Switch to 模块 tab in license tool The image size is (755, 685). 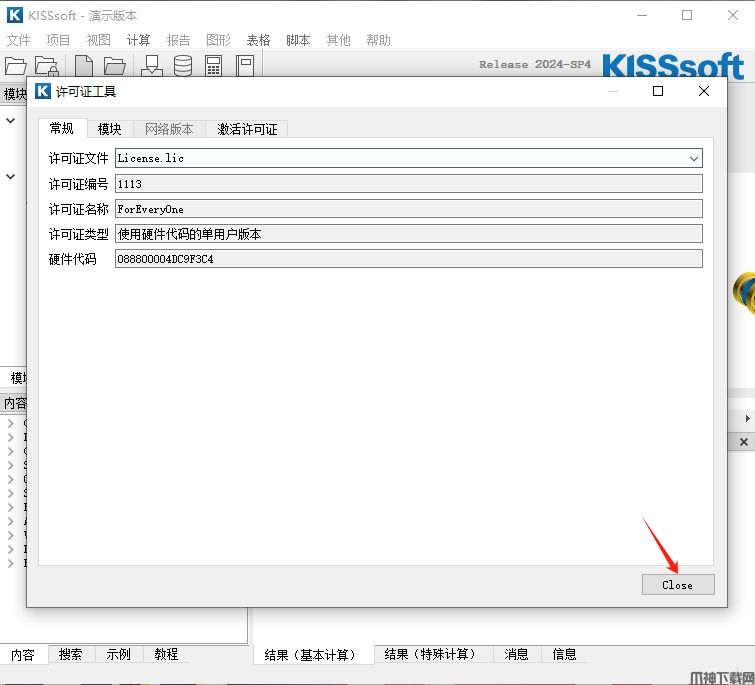[x=109, y=129]
